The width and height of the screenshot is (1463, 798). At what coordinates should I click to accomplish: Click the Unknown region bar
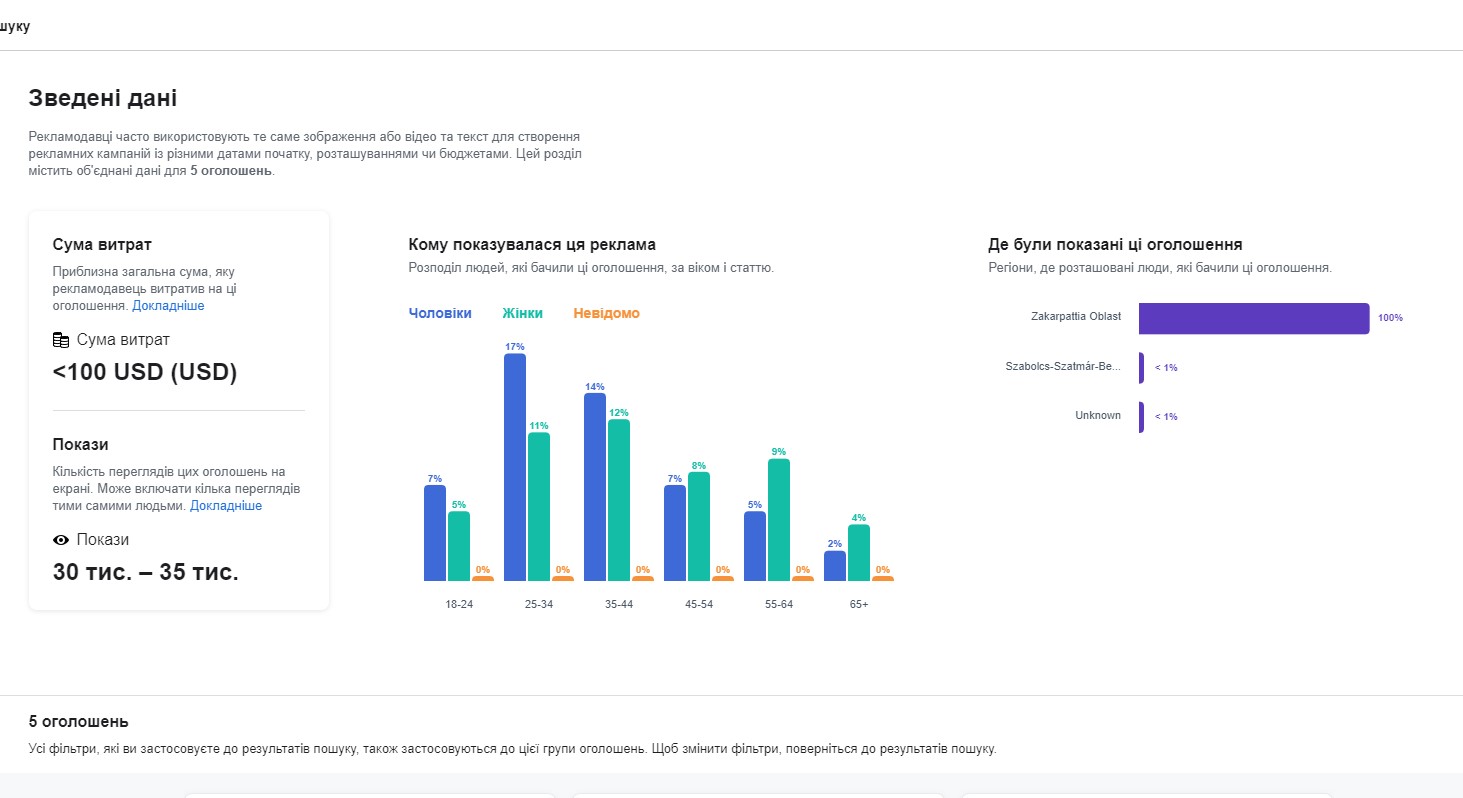point(1141,417)
